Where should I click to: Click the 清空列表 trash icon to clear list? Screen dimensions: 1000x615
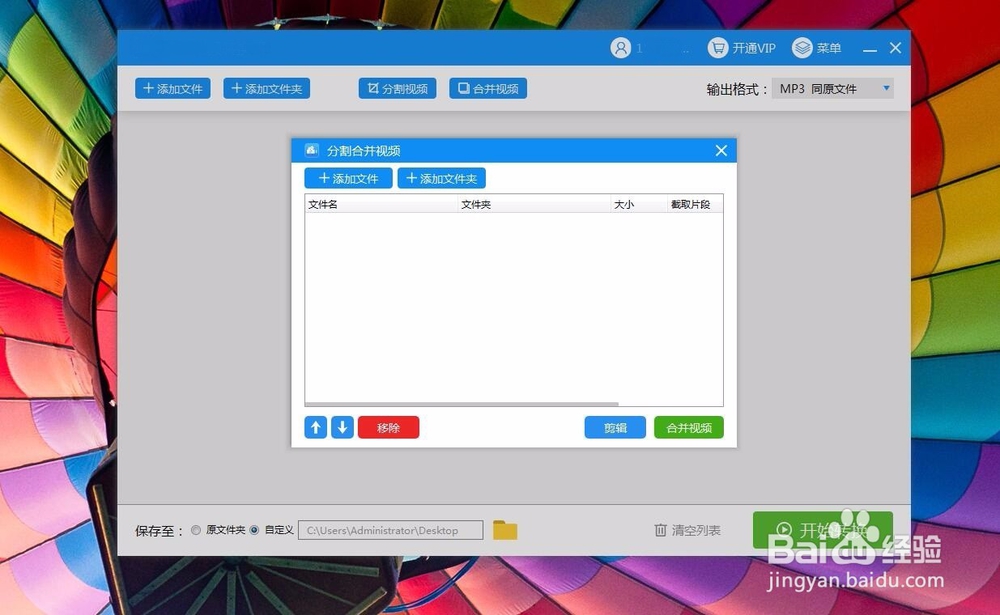pyautogui.click(x=662, y=529)
